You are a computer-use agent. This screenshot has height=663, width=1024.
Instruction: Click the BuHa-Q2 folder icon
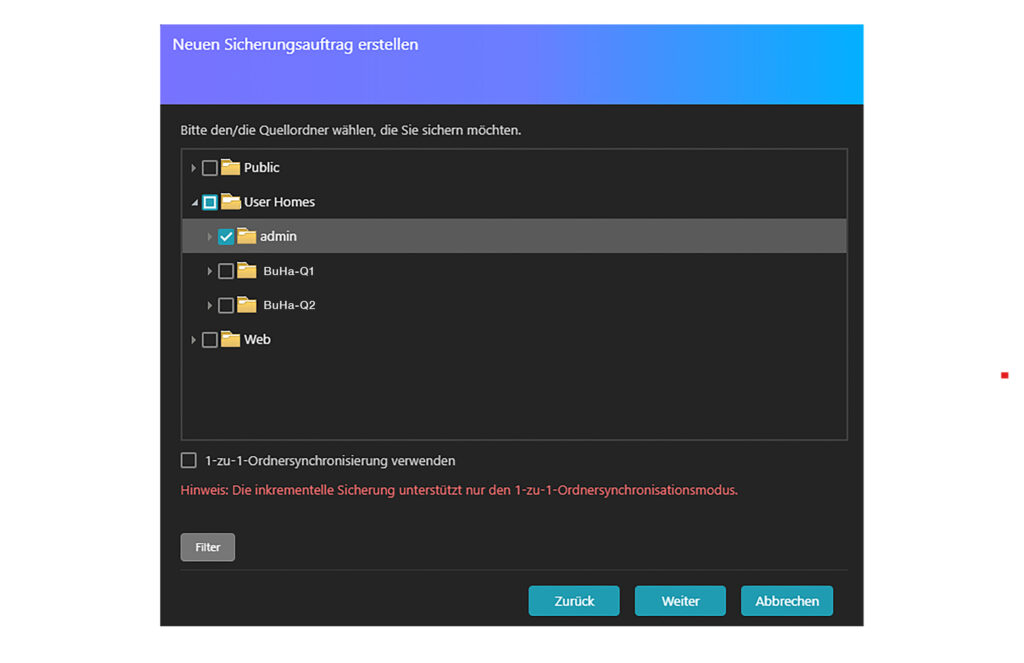click(246, 305)
